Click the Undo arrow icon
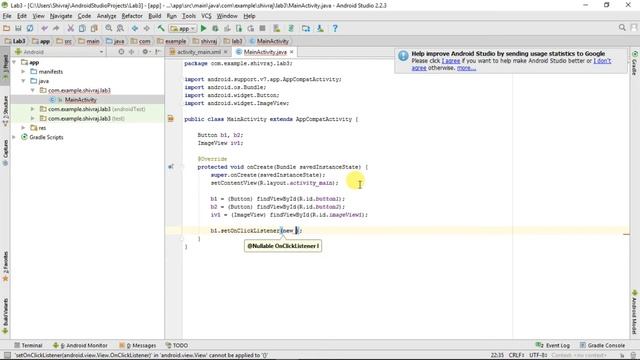This screenshot has width=640, height=360. (44, 28)
